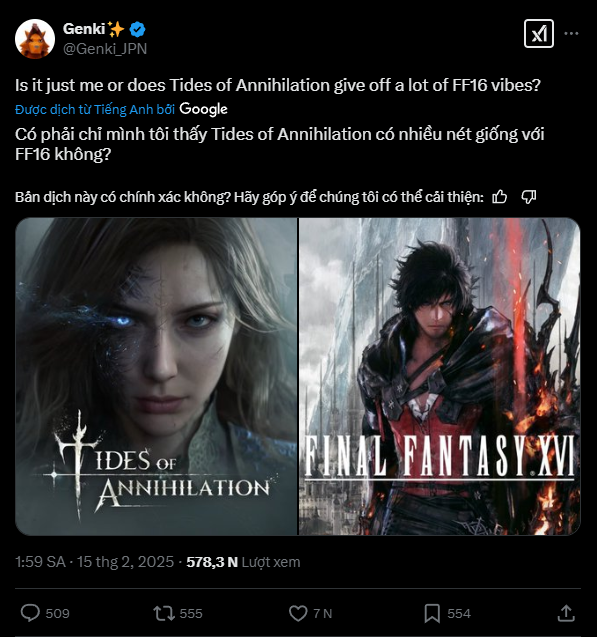Open the Genki display name link

(84, 29)
